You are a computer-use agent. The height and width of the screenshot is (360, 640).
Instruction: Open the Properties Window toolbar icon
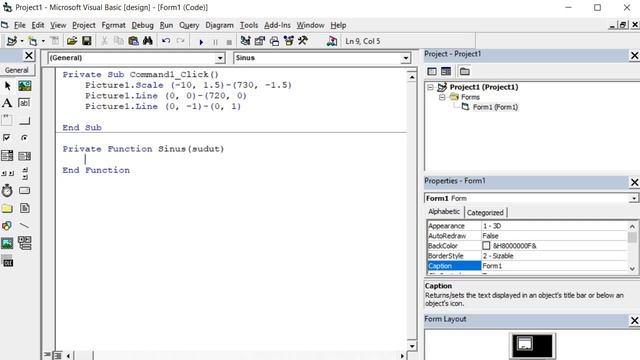(260, 41)
